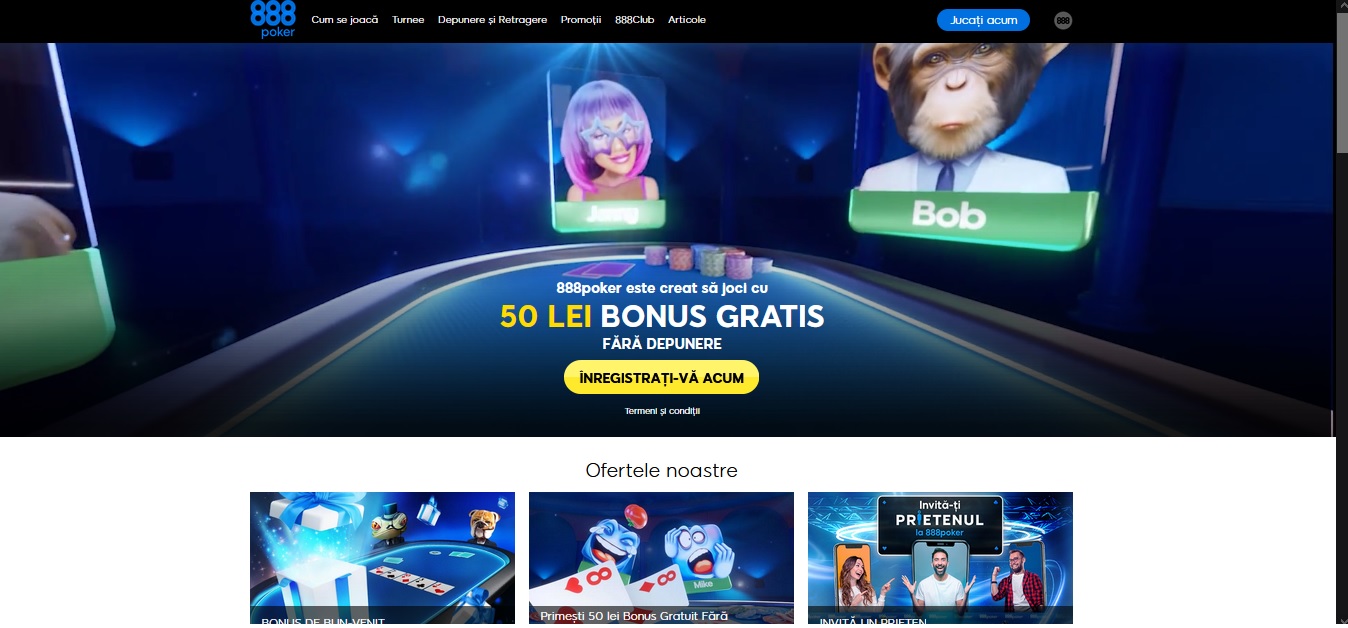Select the Promoții menu item
1348x628 pixels.
click(x=581, y=20)
